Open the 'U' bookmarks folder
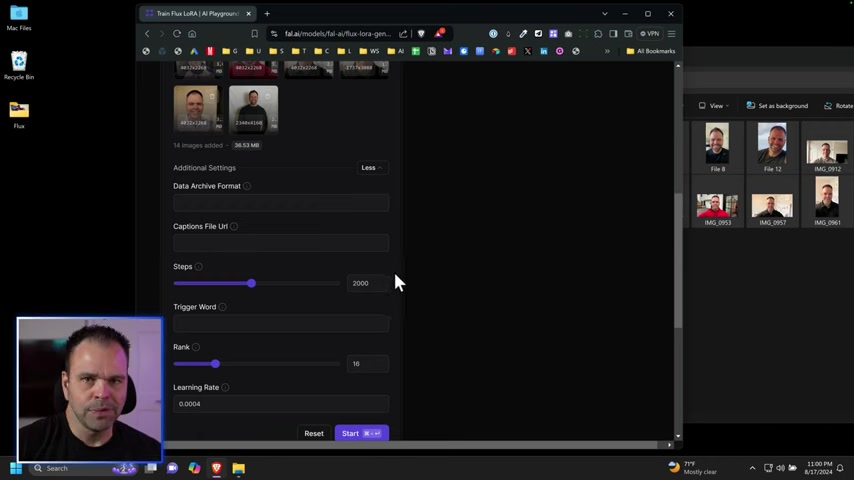Screen dimensions: 854x480 [x=253, y=51]
